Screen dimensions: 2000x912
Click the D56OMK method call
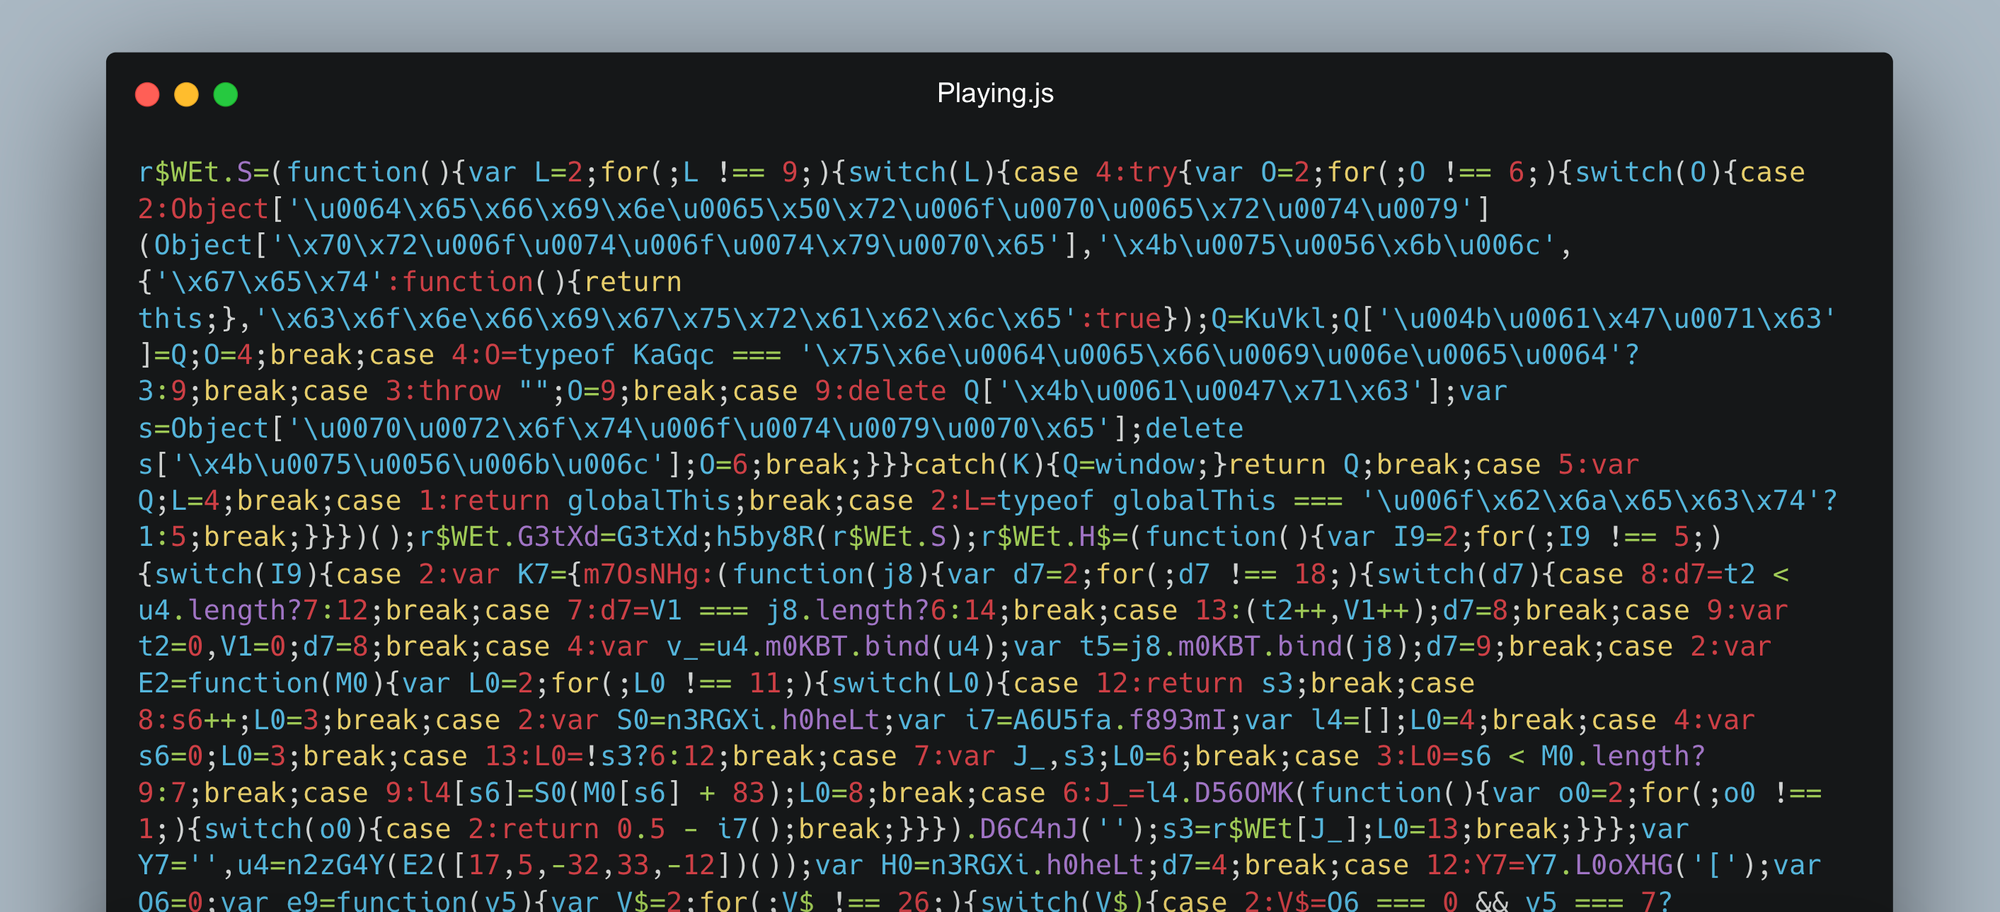click(1244, 793)
